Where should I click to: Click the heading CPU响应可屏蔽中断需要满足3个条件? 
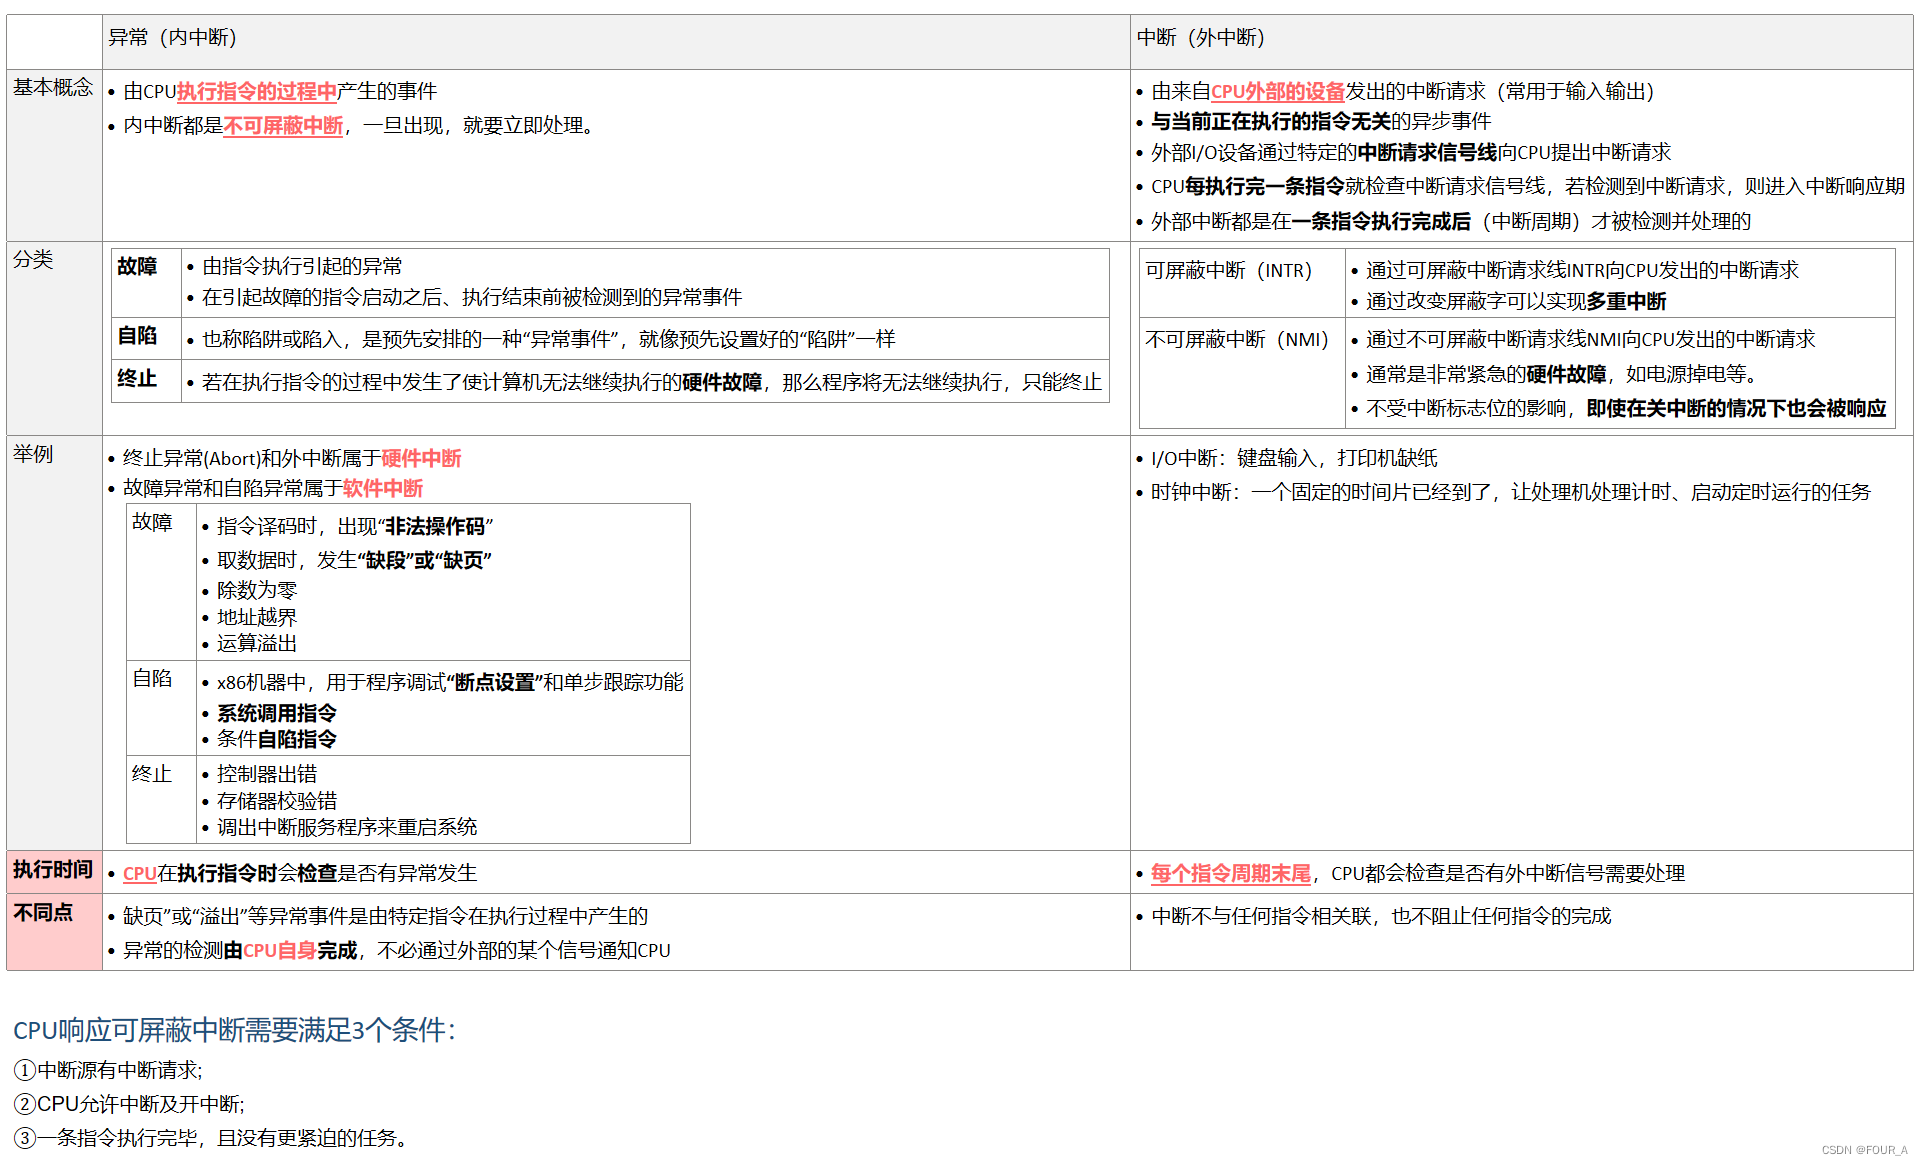(x=234, y=1030)
